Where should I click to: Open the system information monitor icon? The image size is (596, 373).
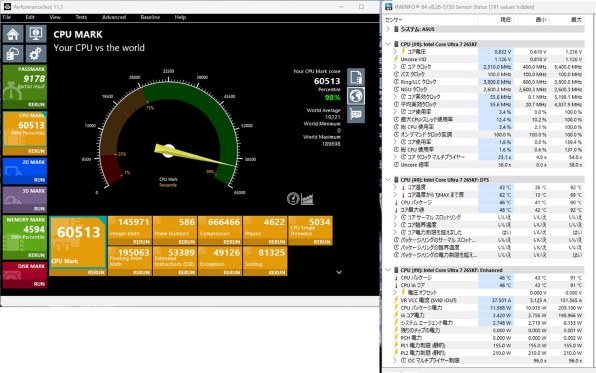click(36, 34)
